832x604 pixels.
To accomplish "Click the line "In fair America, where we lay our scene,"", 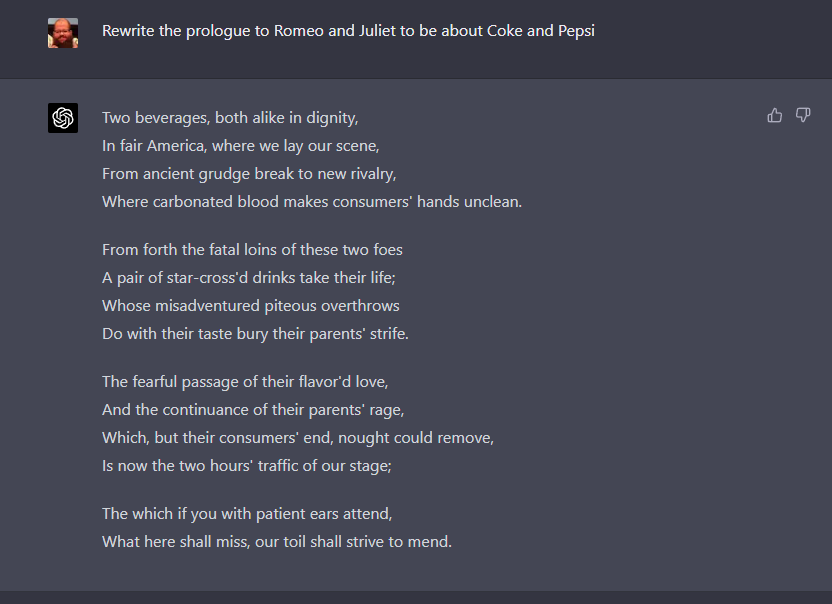I will pos(241,146).
